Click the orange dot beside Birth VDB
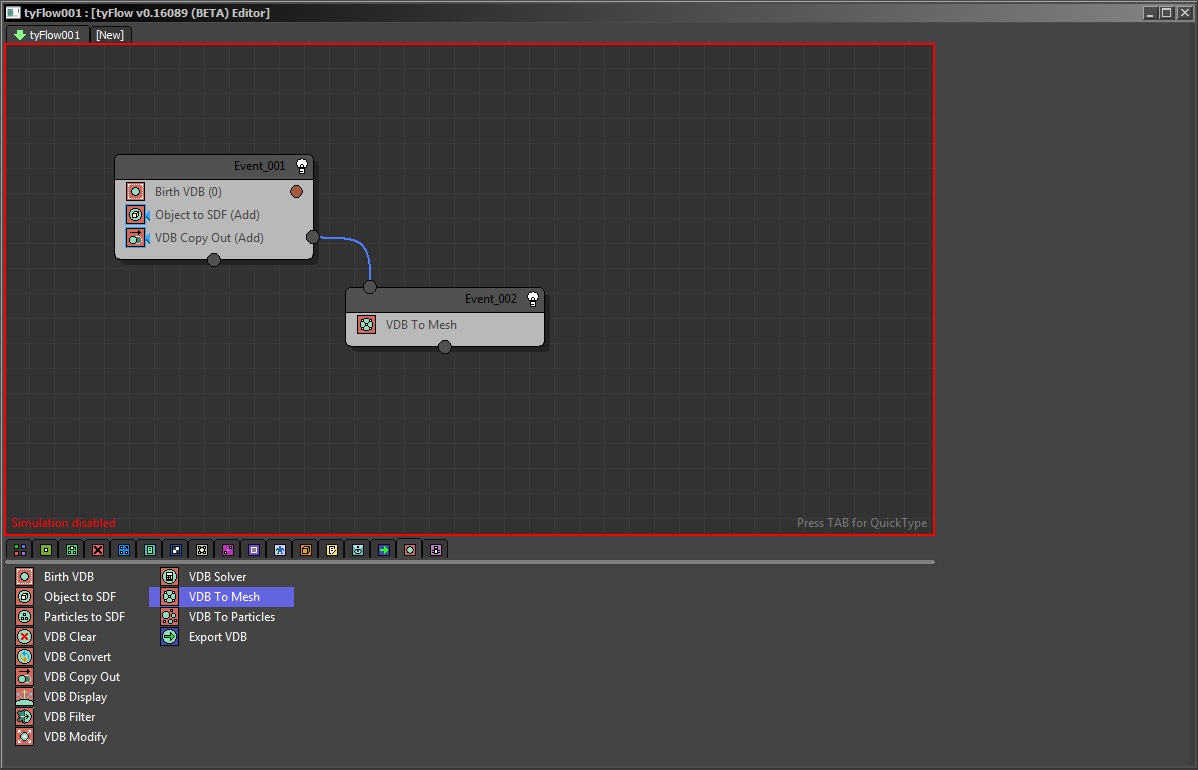 coord(296,191)
